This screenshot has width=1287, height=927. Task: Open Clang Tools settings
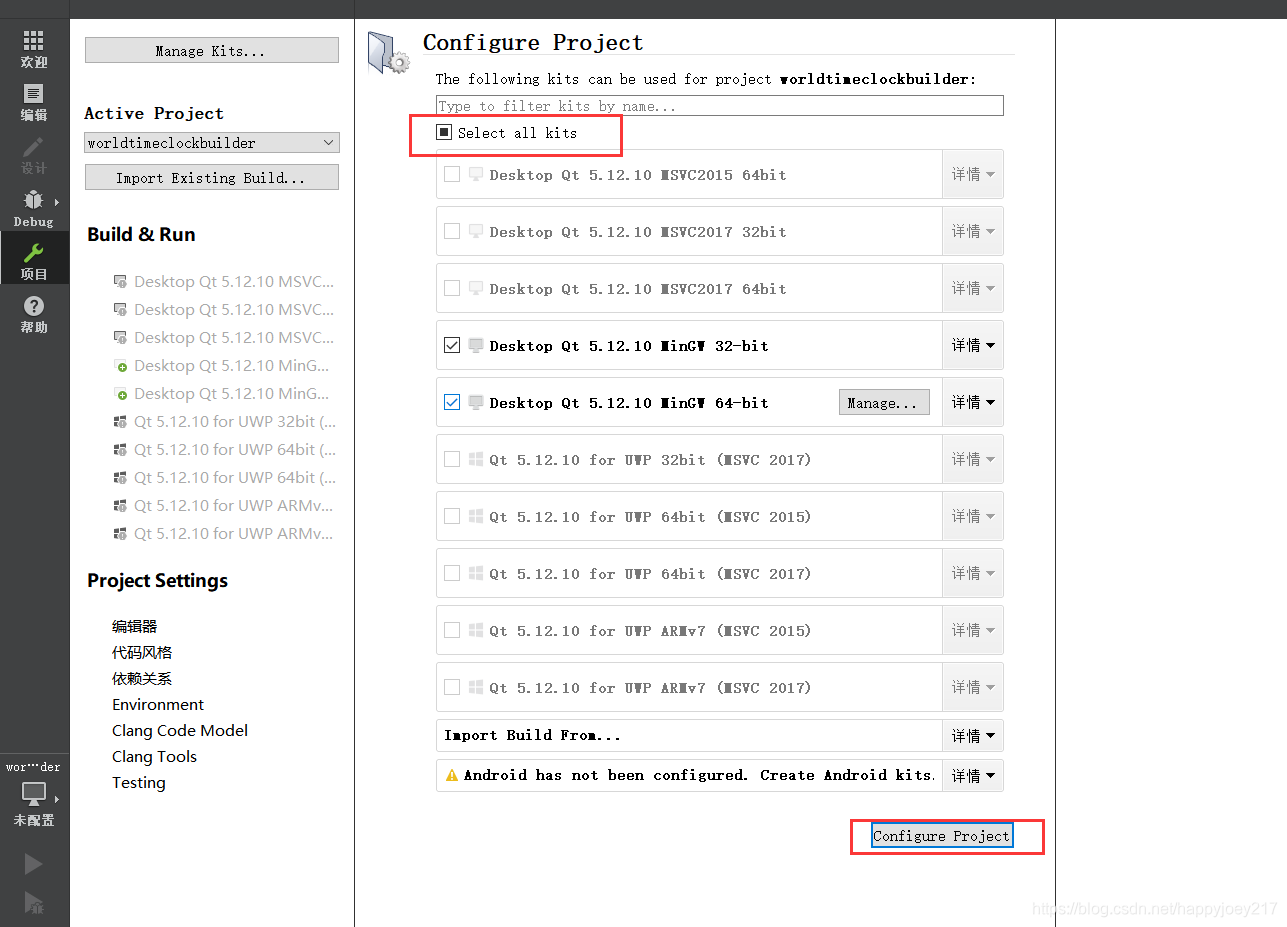tap(154, 756)
